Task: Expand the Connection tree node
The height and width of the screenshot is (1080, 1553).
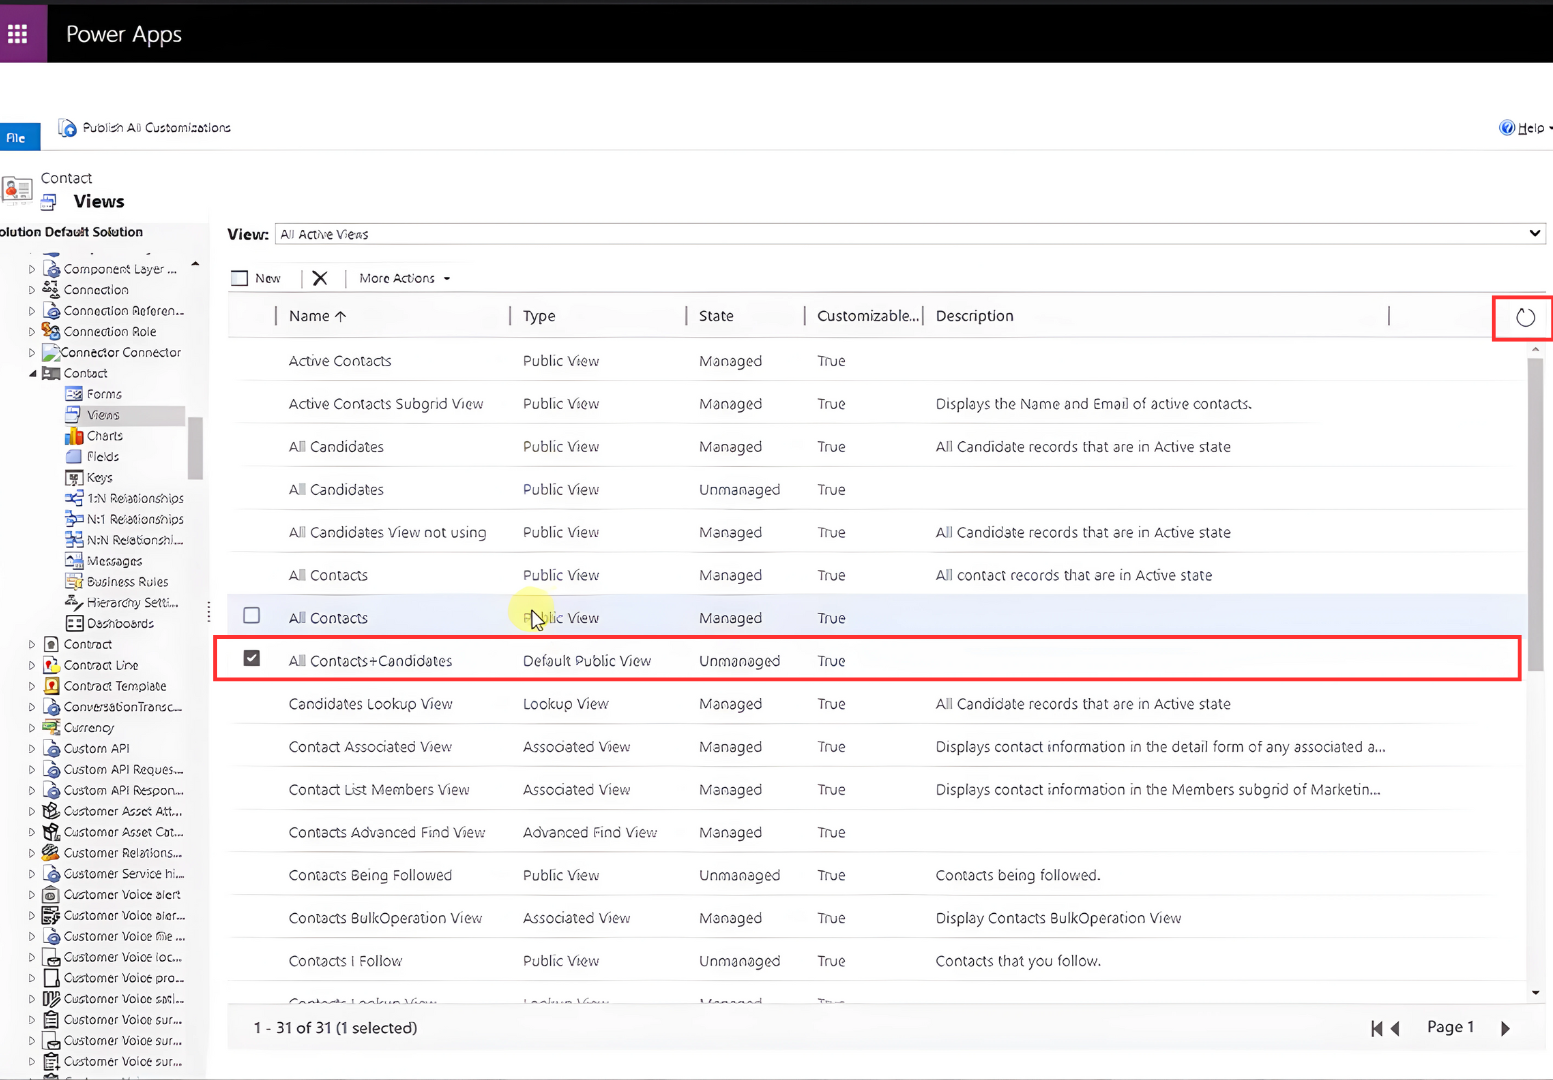Action: coord(32,290)
